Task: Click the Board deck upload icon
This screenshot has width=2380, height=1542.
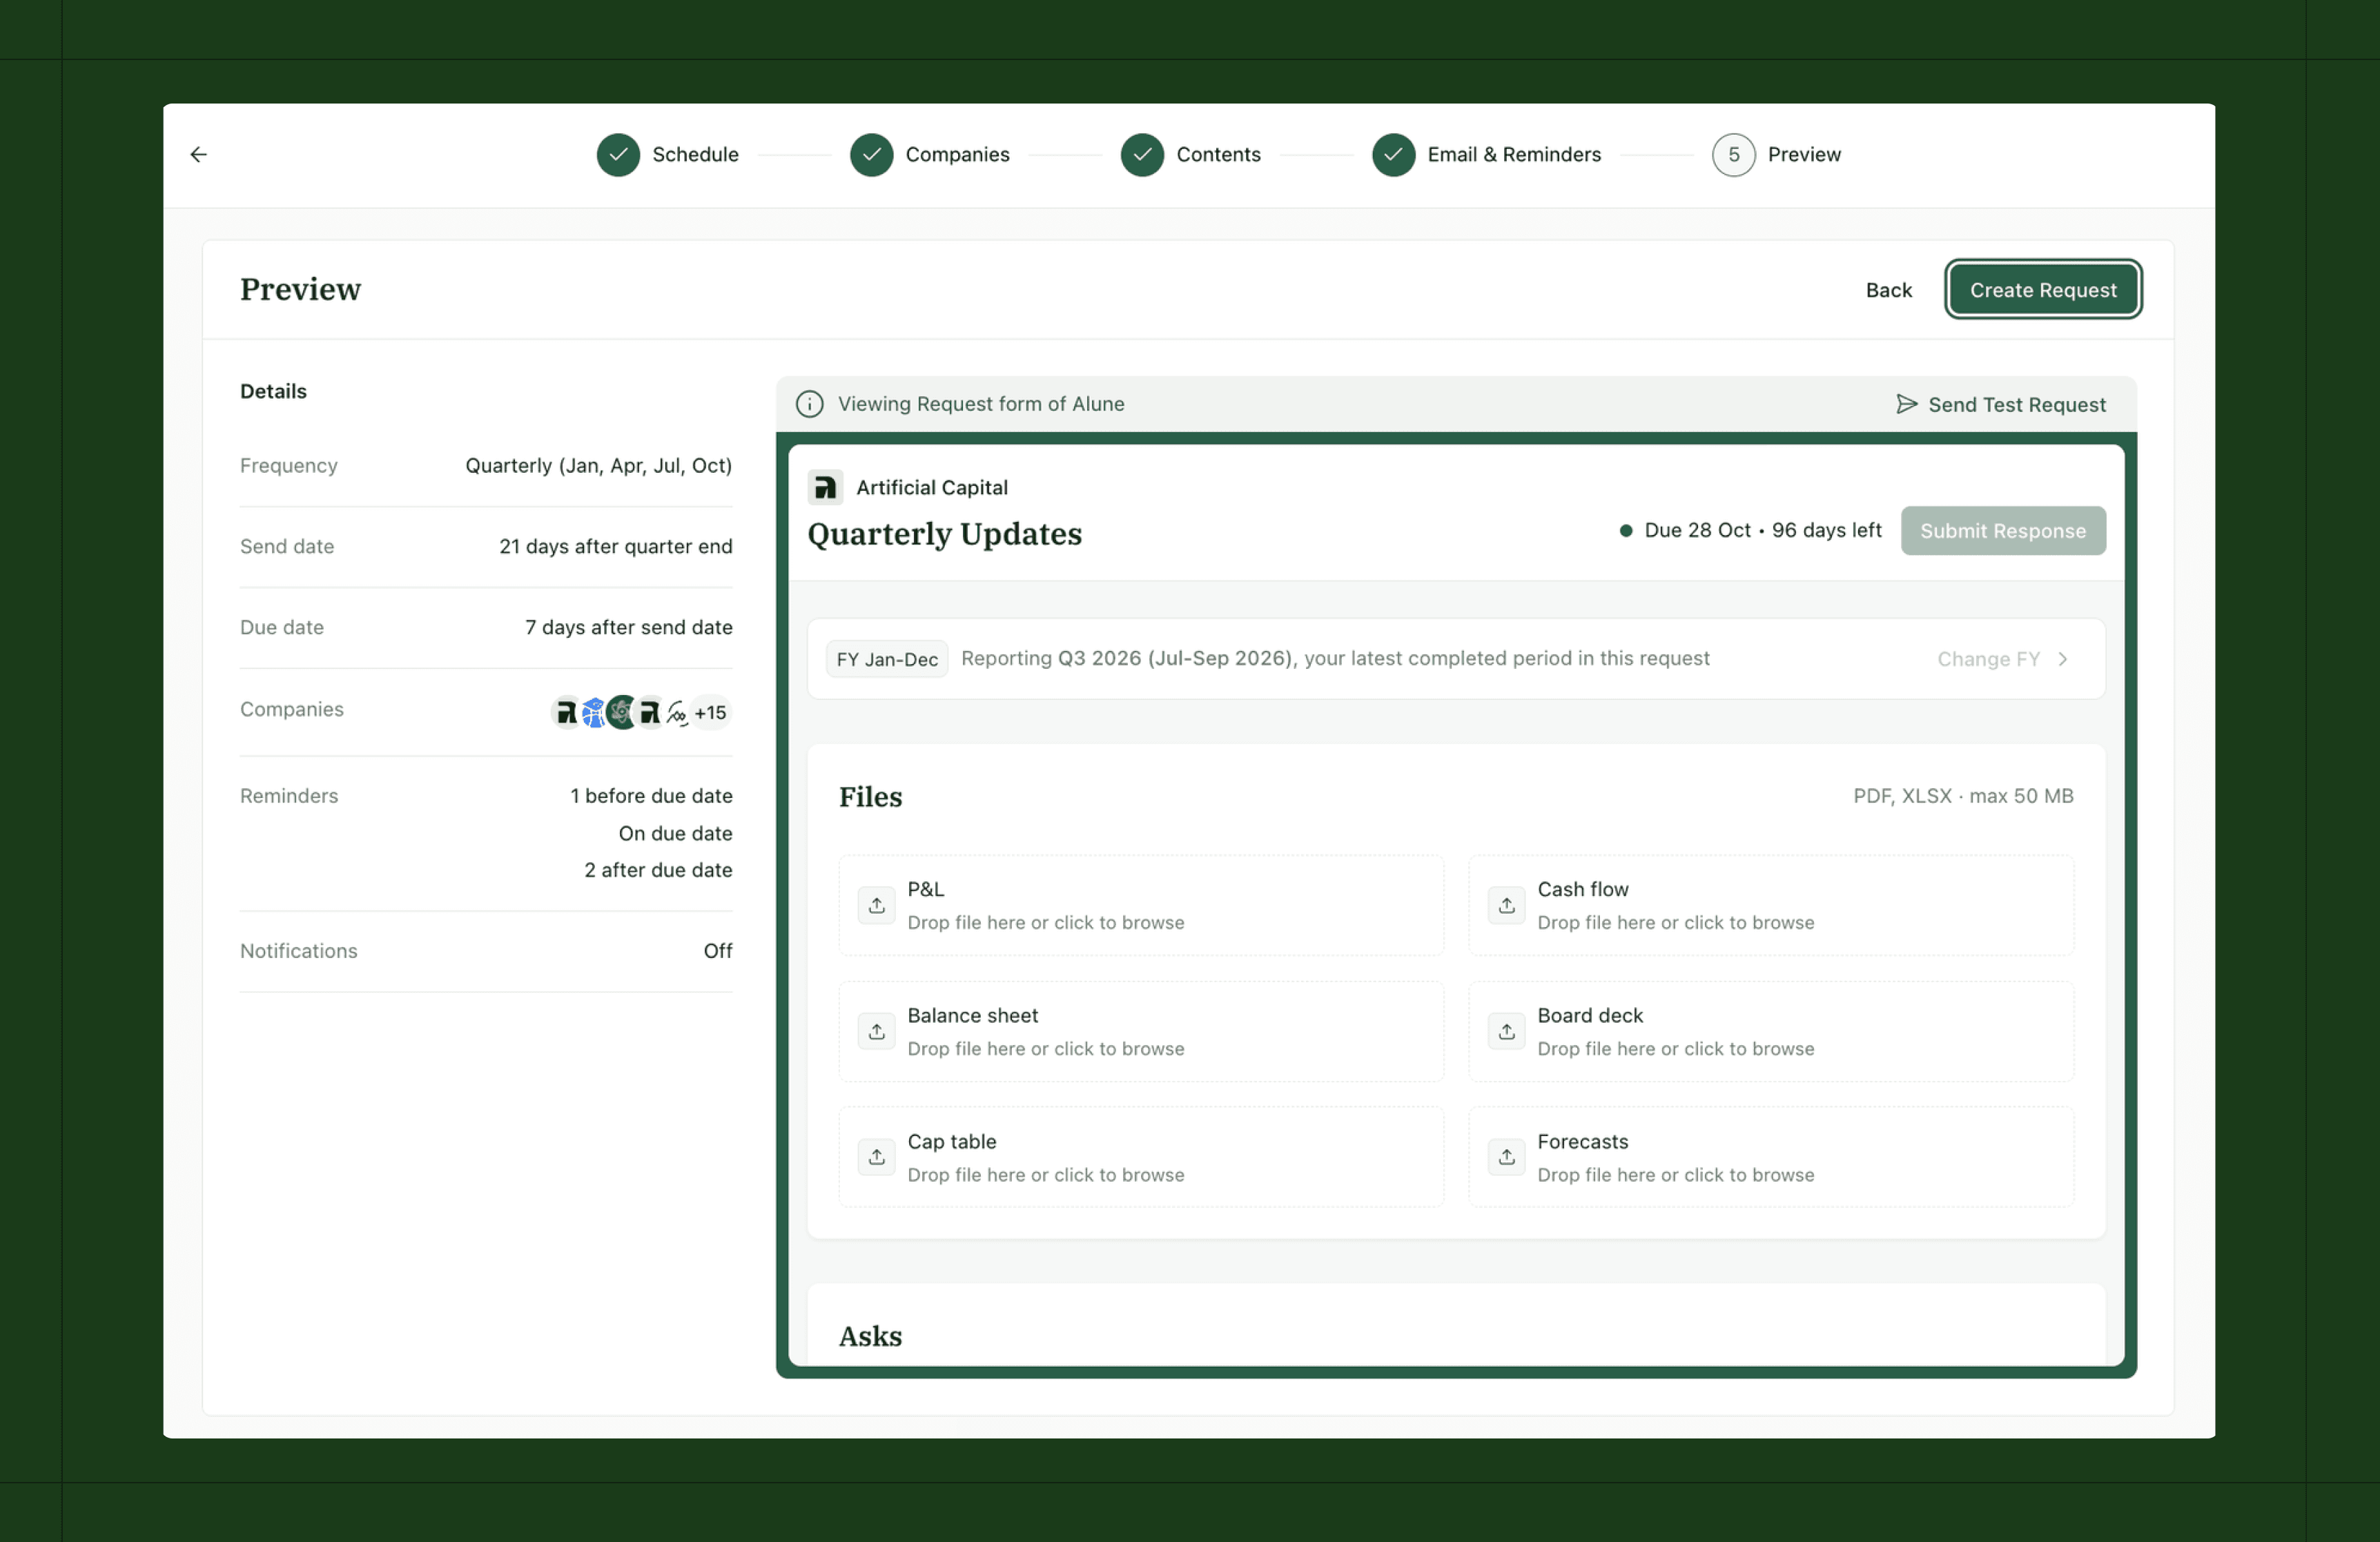Action: [1506, 1031]
